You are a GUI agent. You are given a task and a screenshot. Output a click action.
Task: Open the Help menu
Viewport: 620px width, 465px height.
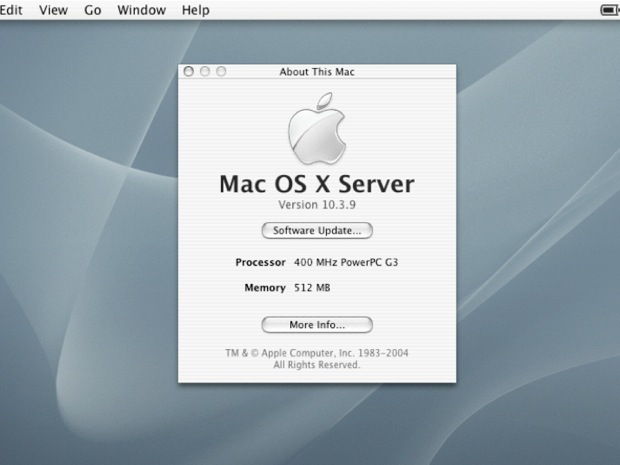195,10
